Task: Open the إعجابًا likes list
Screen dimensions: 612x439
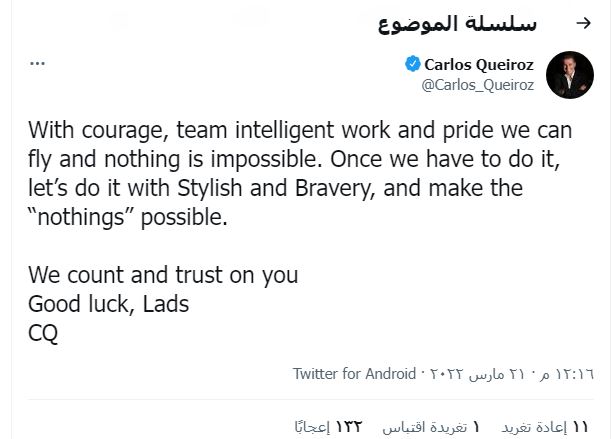Action: [x=312, y=428]
